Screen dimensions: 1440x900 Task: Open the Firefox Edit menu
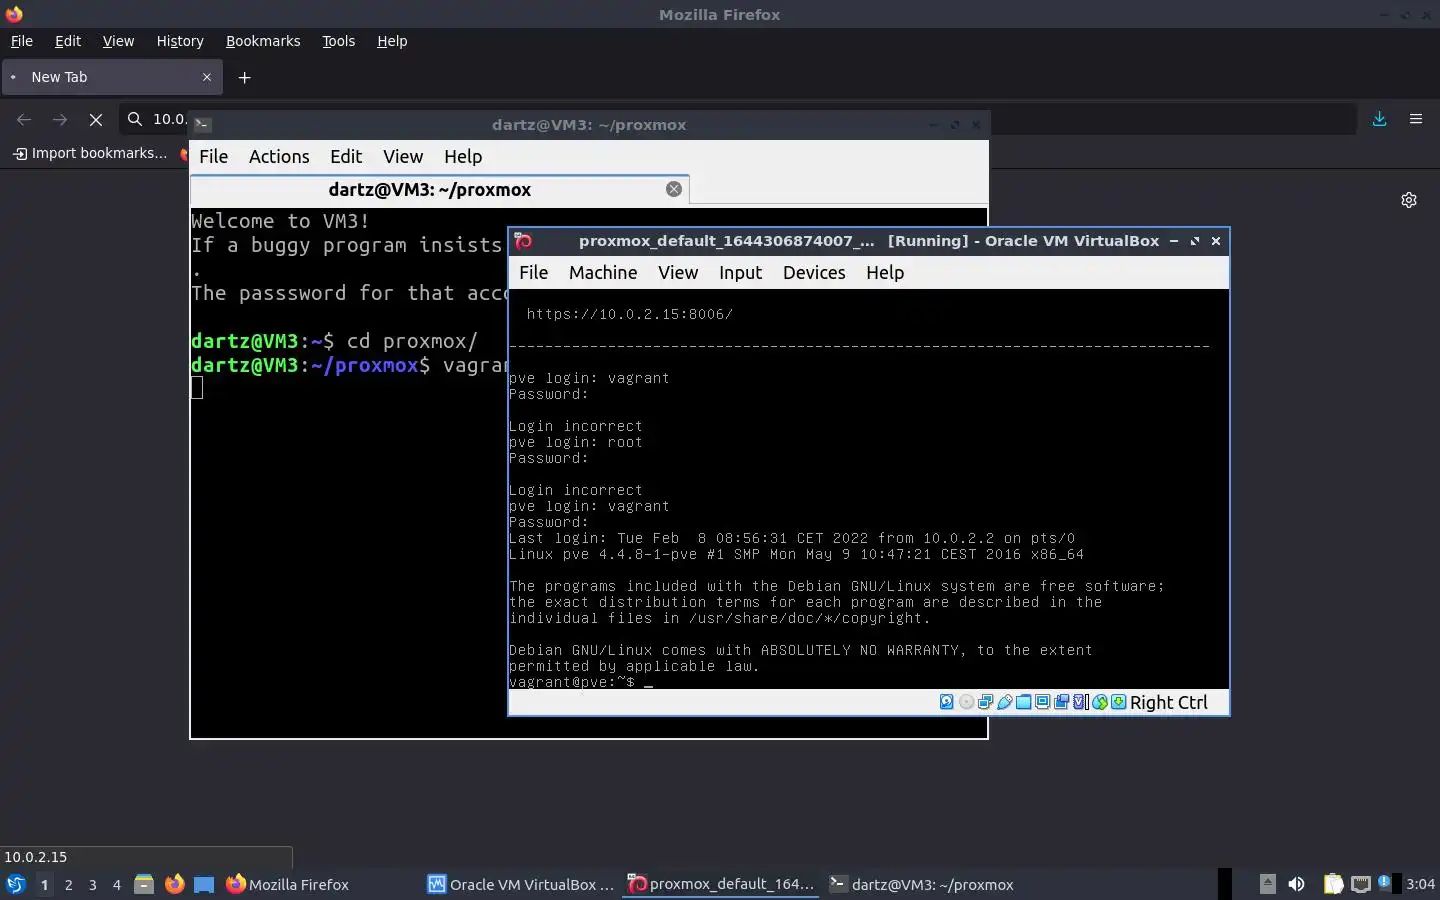click(68, 41)
